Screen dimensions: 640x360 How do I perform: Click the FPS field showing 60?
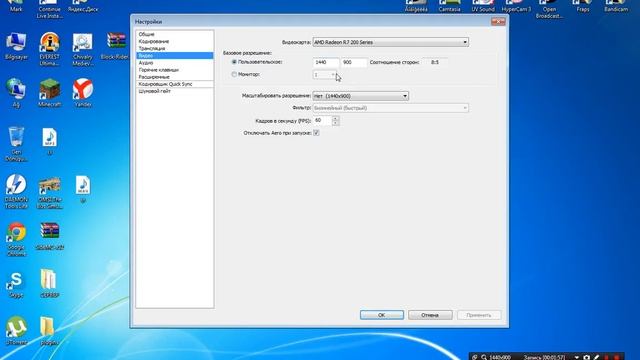point(322,121)
